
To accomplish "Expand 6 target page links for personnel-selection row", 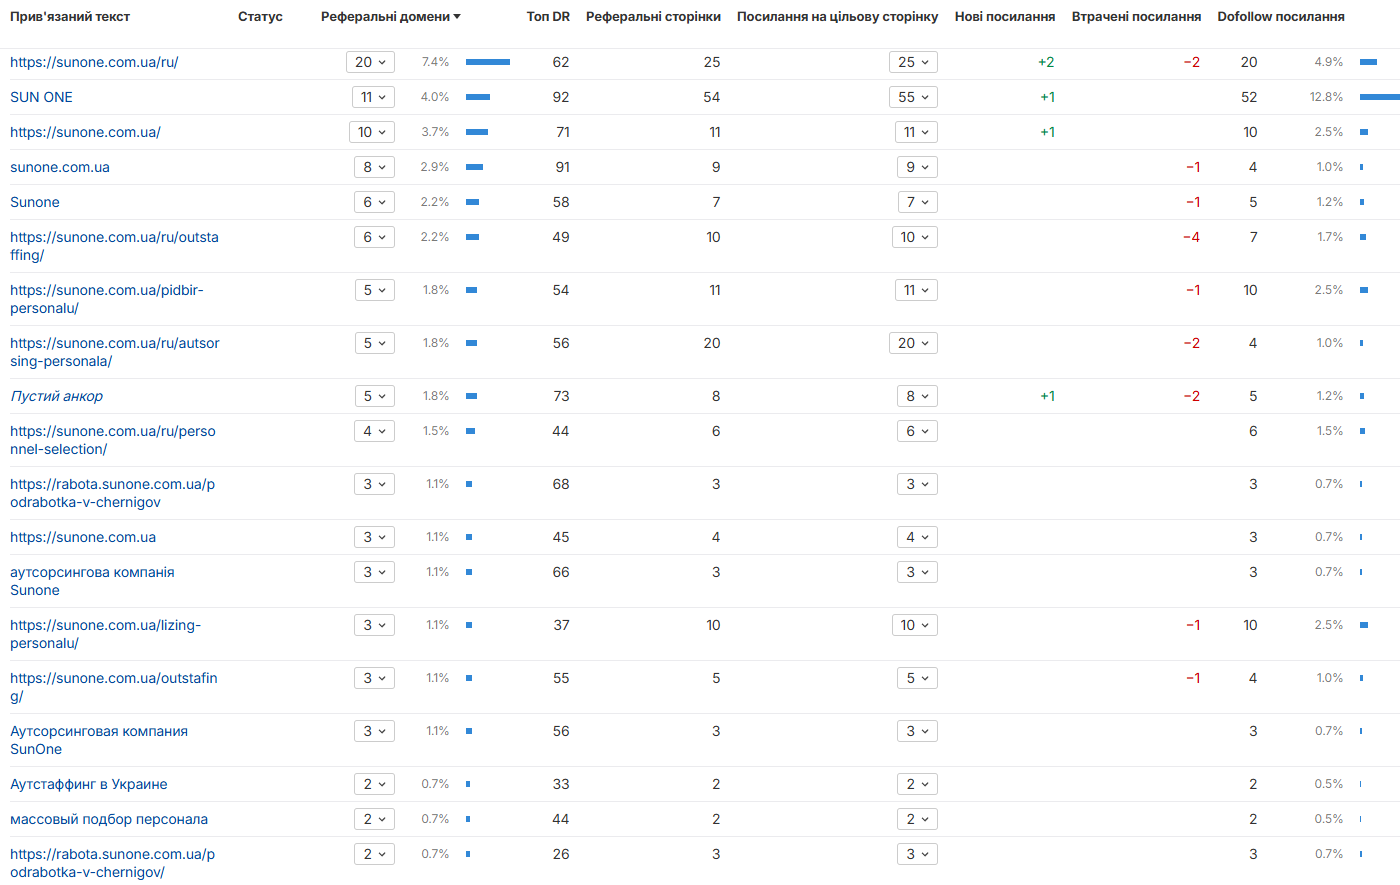I will [918, 431].
